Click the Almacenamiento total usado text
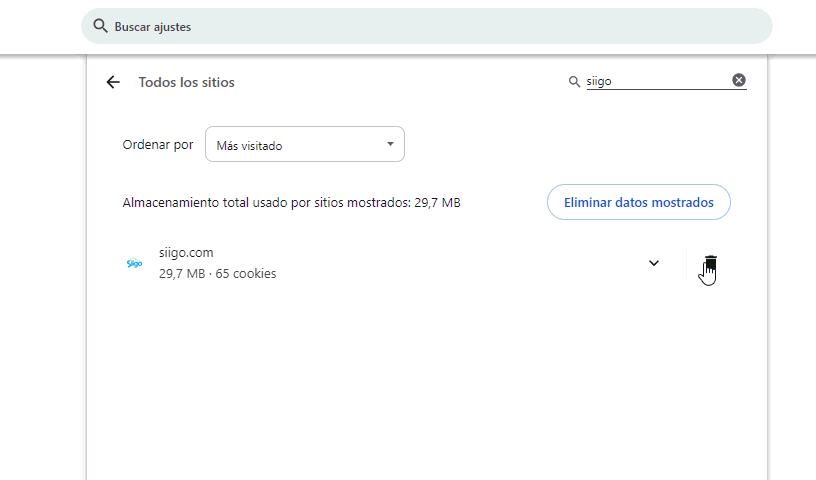This screenshot has width=816, height=480. pos(291,202)
